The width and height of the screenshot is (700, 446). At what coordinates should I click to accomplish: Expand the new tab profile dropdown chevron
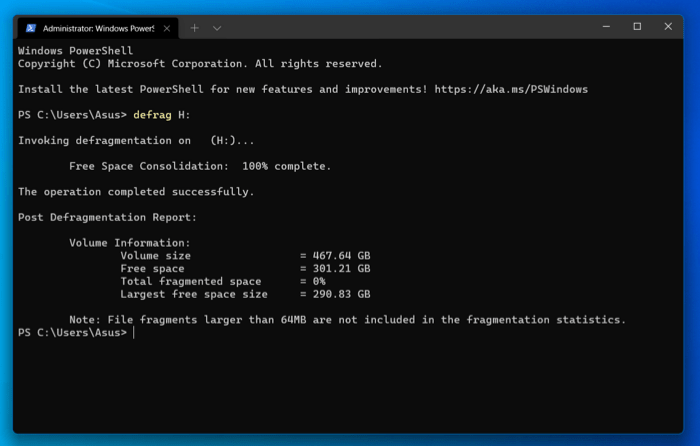[217, 28]
